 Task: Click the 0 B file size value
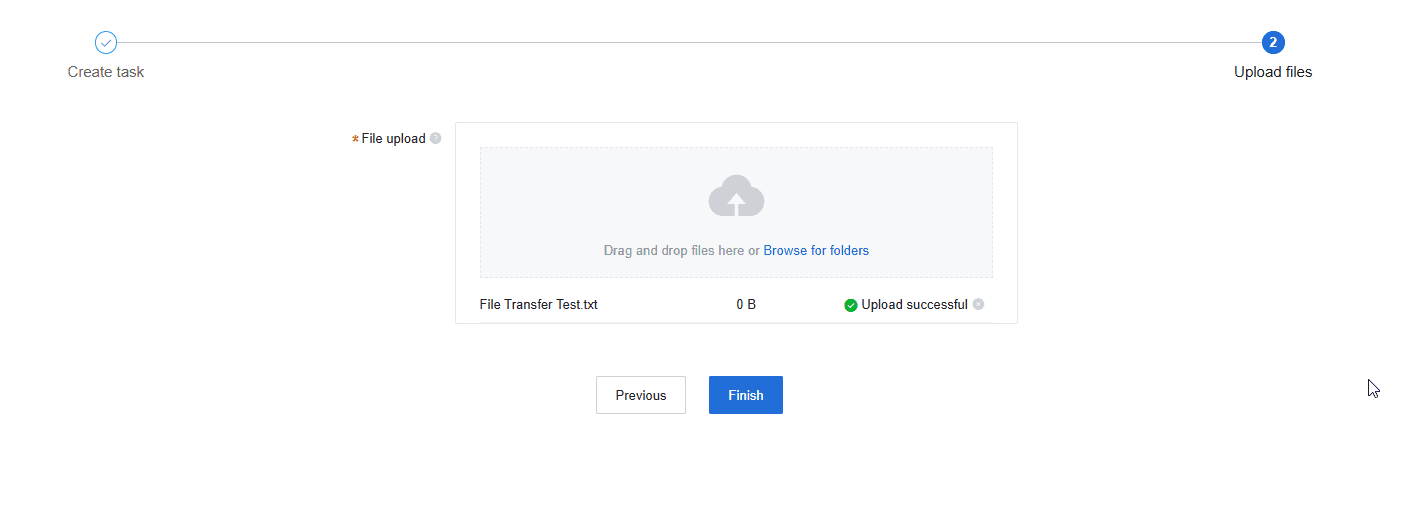tap(746, 305)
